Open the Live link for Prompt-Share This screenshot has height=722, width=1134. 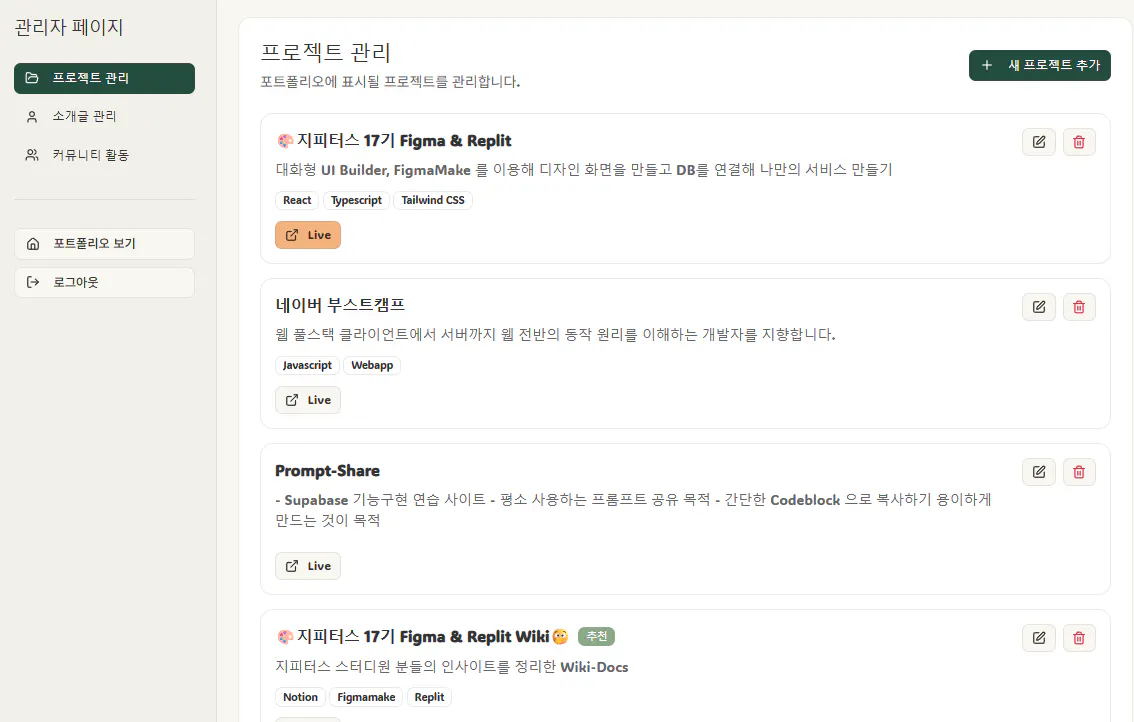tap(308, 566)
